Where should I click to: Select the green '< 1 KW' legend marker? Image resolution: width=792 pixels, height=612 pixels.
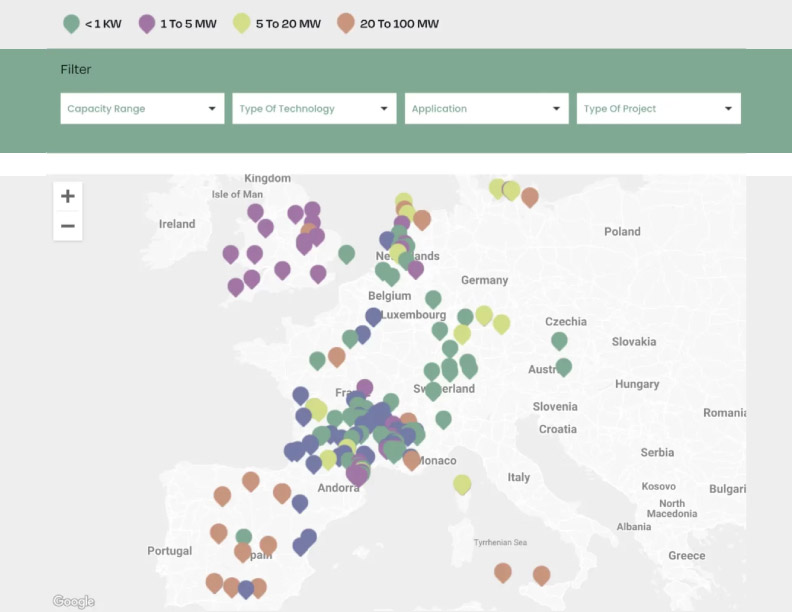pos(71,23)
